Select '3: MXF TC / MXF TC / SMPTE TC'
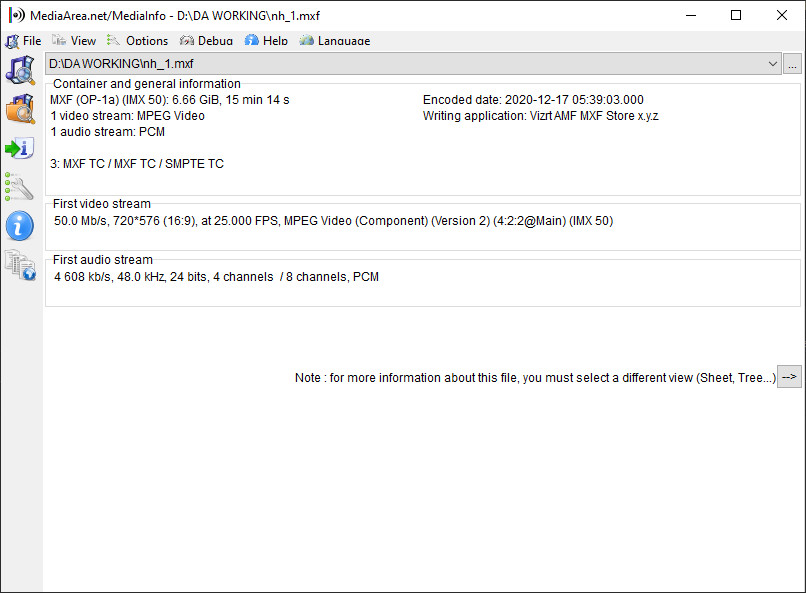Screen dimensions: 806x593 tap(137, 163)
